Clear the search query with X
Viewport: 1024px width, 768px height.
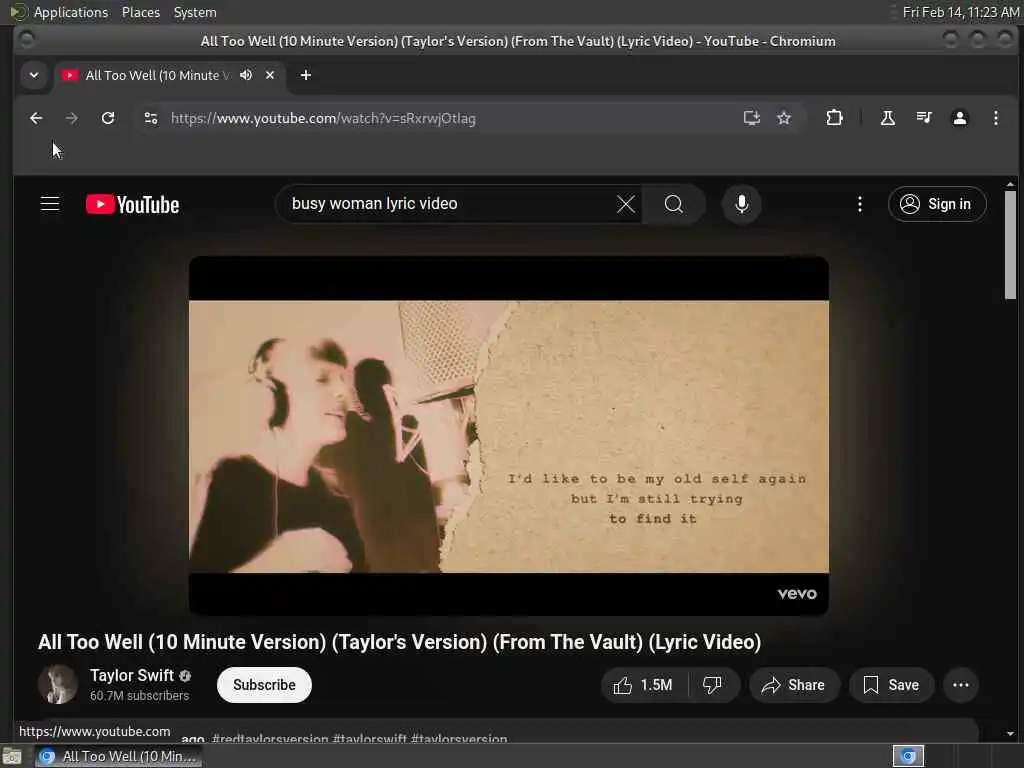click(626, 204)
